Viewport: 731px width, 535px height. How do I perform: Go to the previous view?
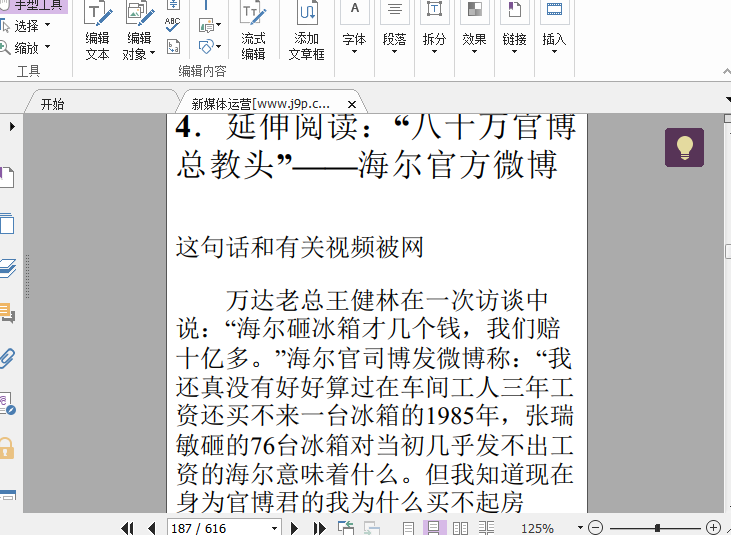click(346, 528)
